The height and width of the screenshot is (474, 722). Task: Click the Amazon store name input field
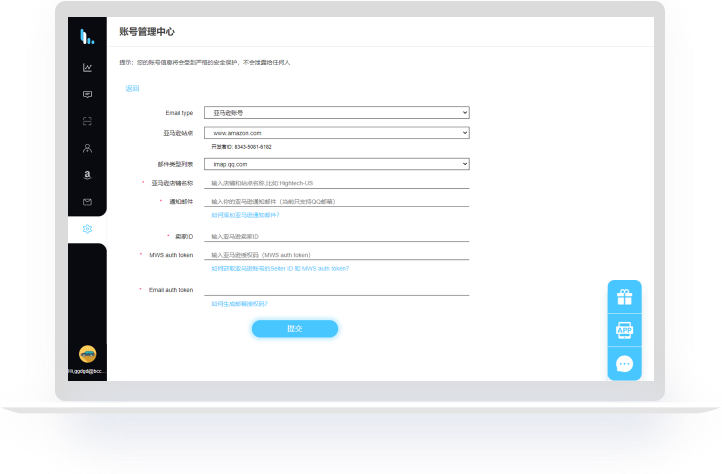(x=337, y=183)
